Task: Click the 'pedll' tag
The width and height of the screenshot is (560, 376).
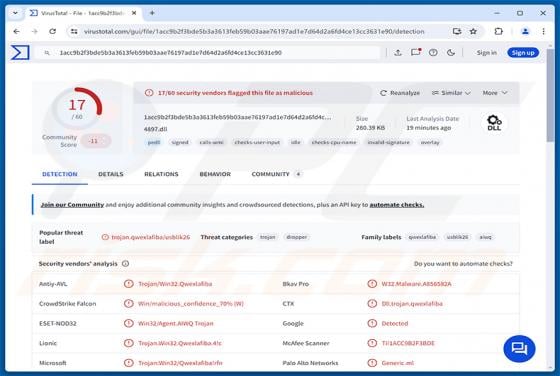Action: pos(154,142)
